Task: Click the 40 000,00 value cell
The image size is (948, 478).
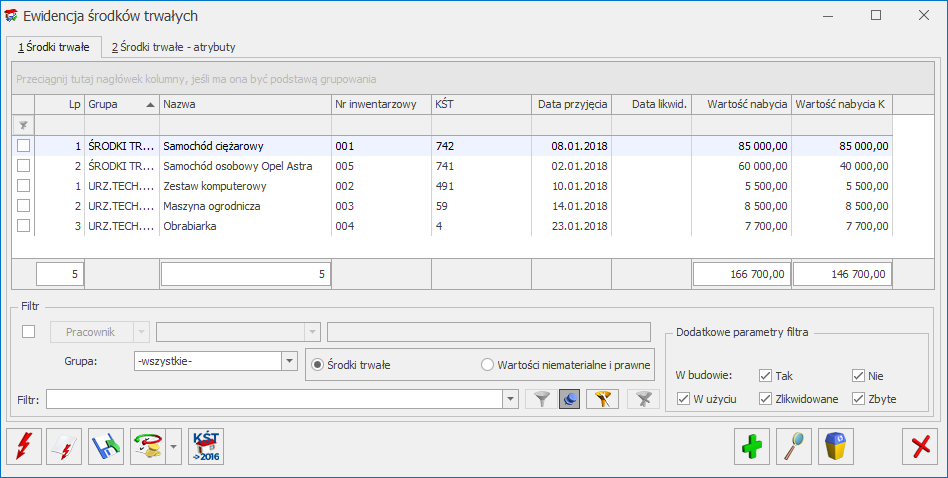Action: [842, 166]
